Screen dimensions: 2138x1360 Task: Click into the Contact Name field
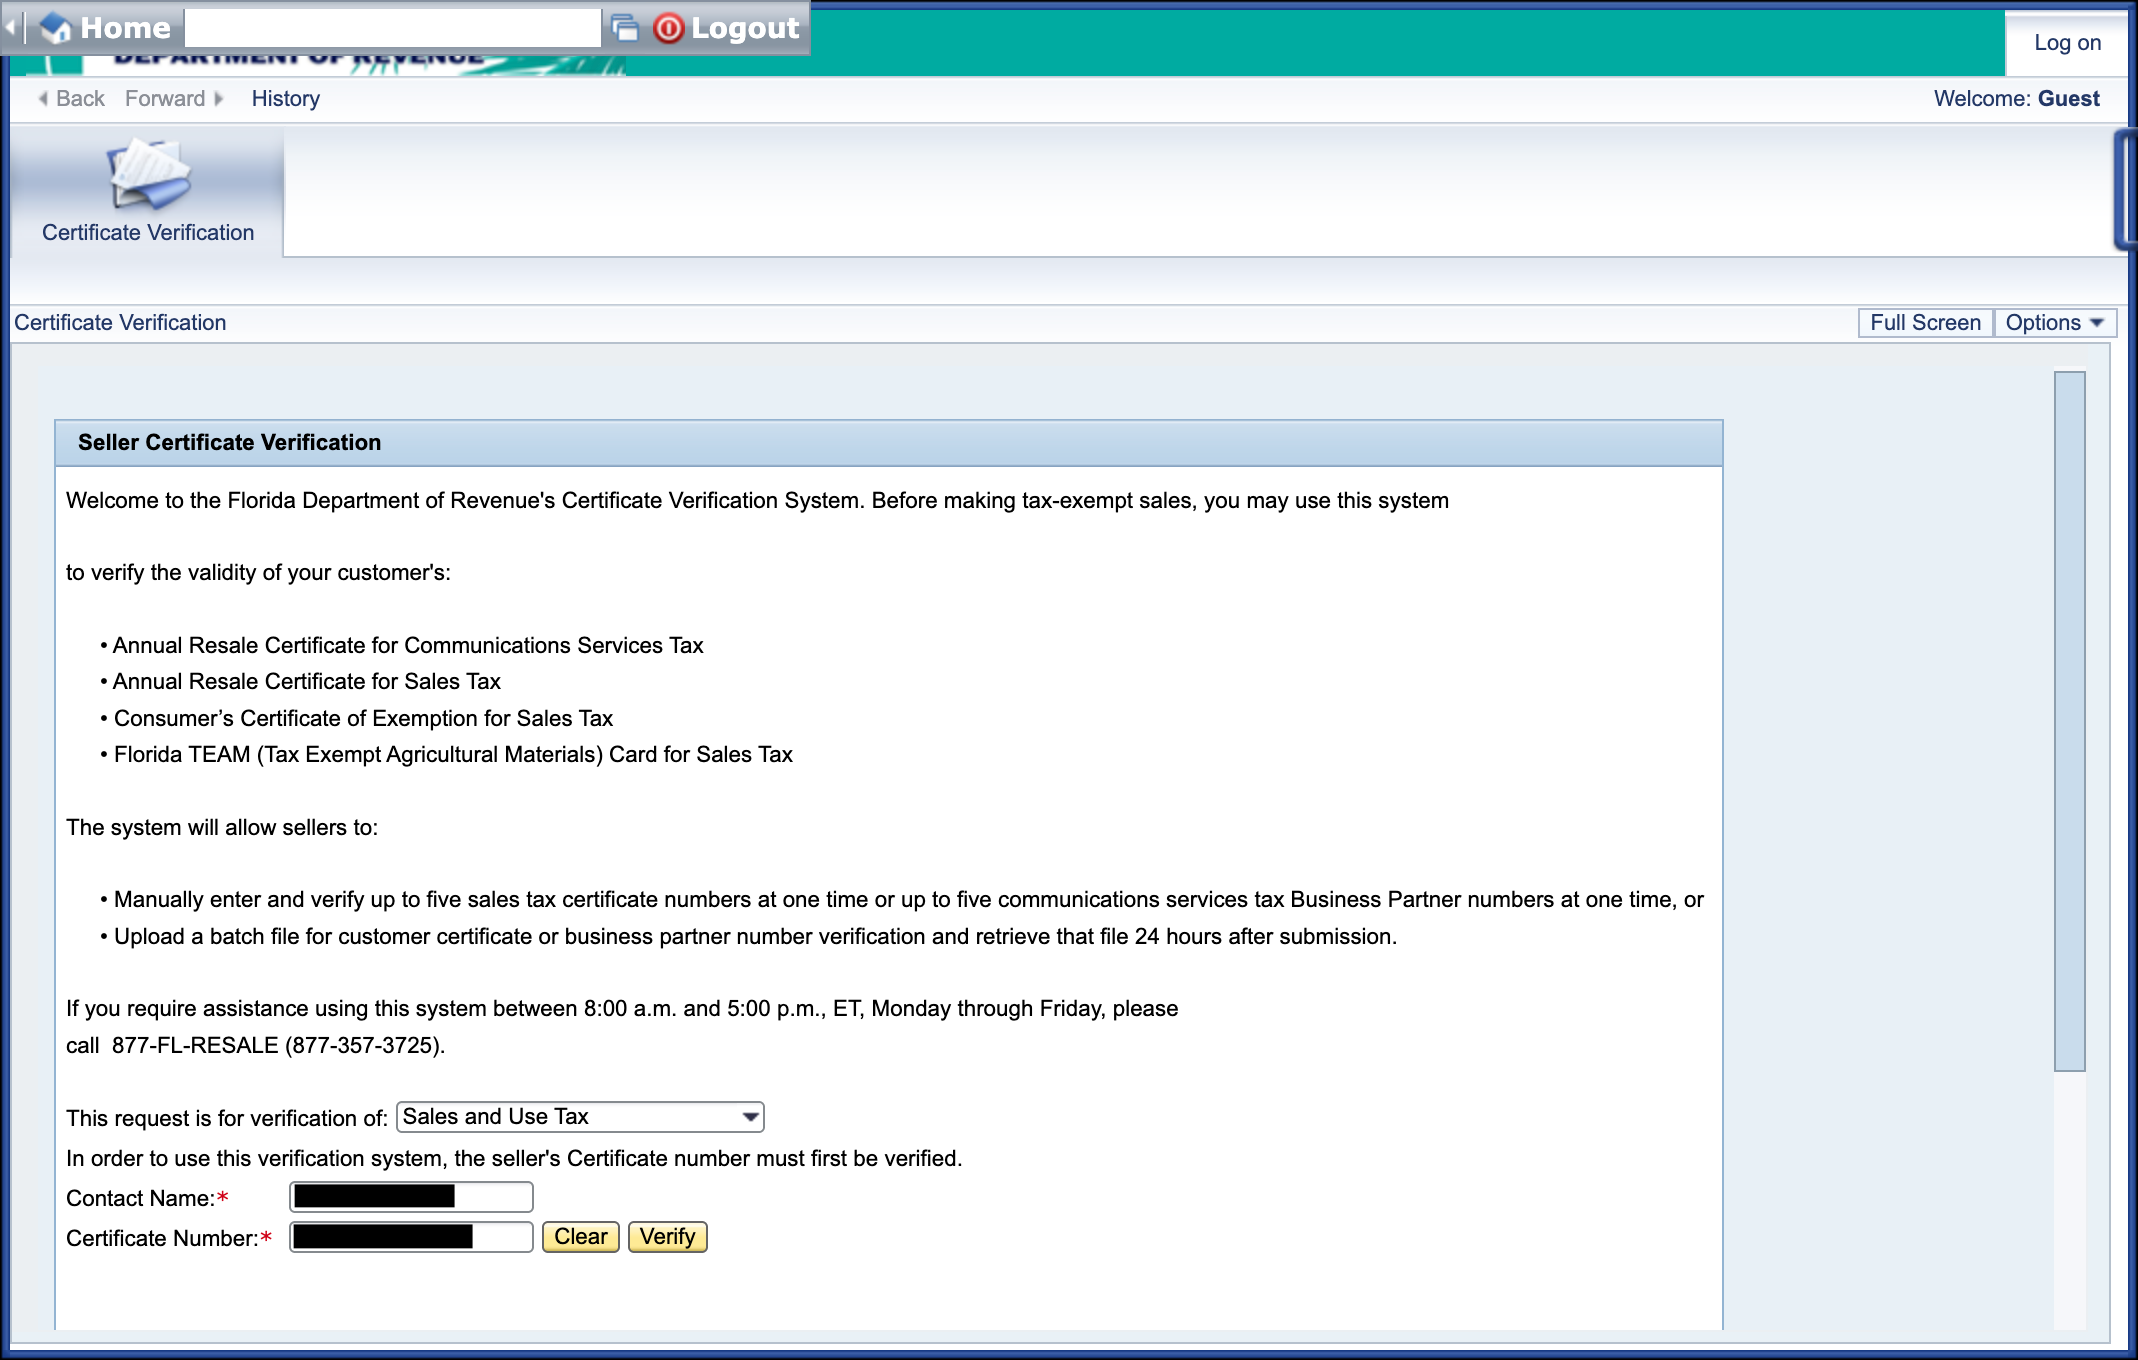[411, 1197]
